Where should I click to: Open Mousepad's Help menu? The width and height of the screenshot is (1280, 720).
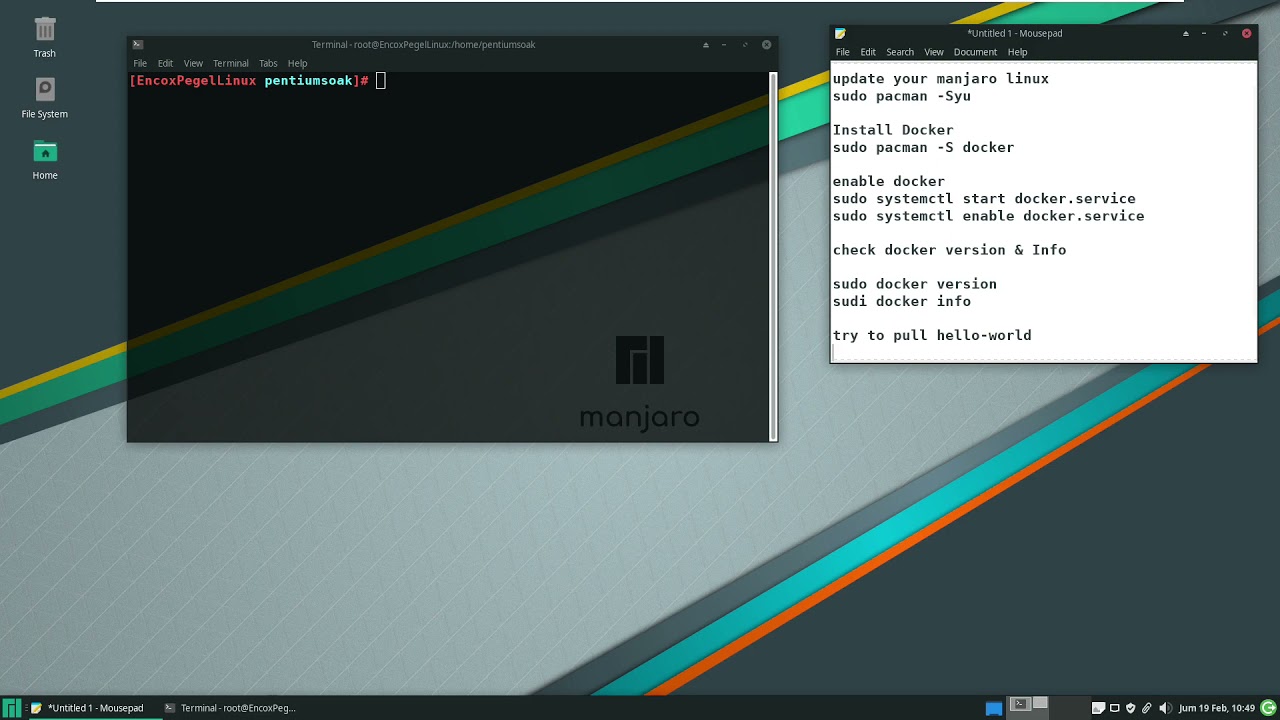[x=1017, y=52]
